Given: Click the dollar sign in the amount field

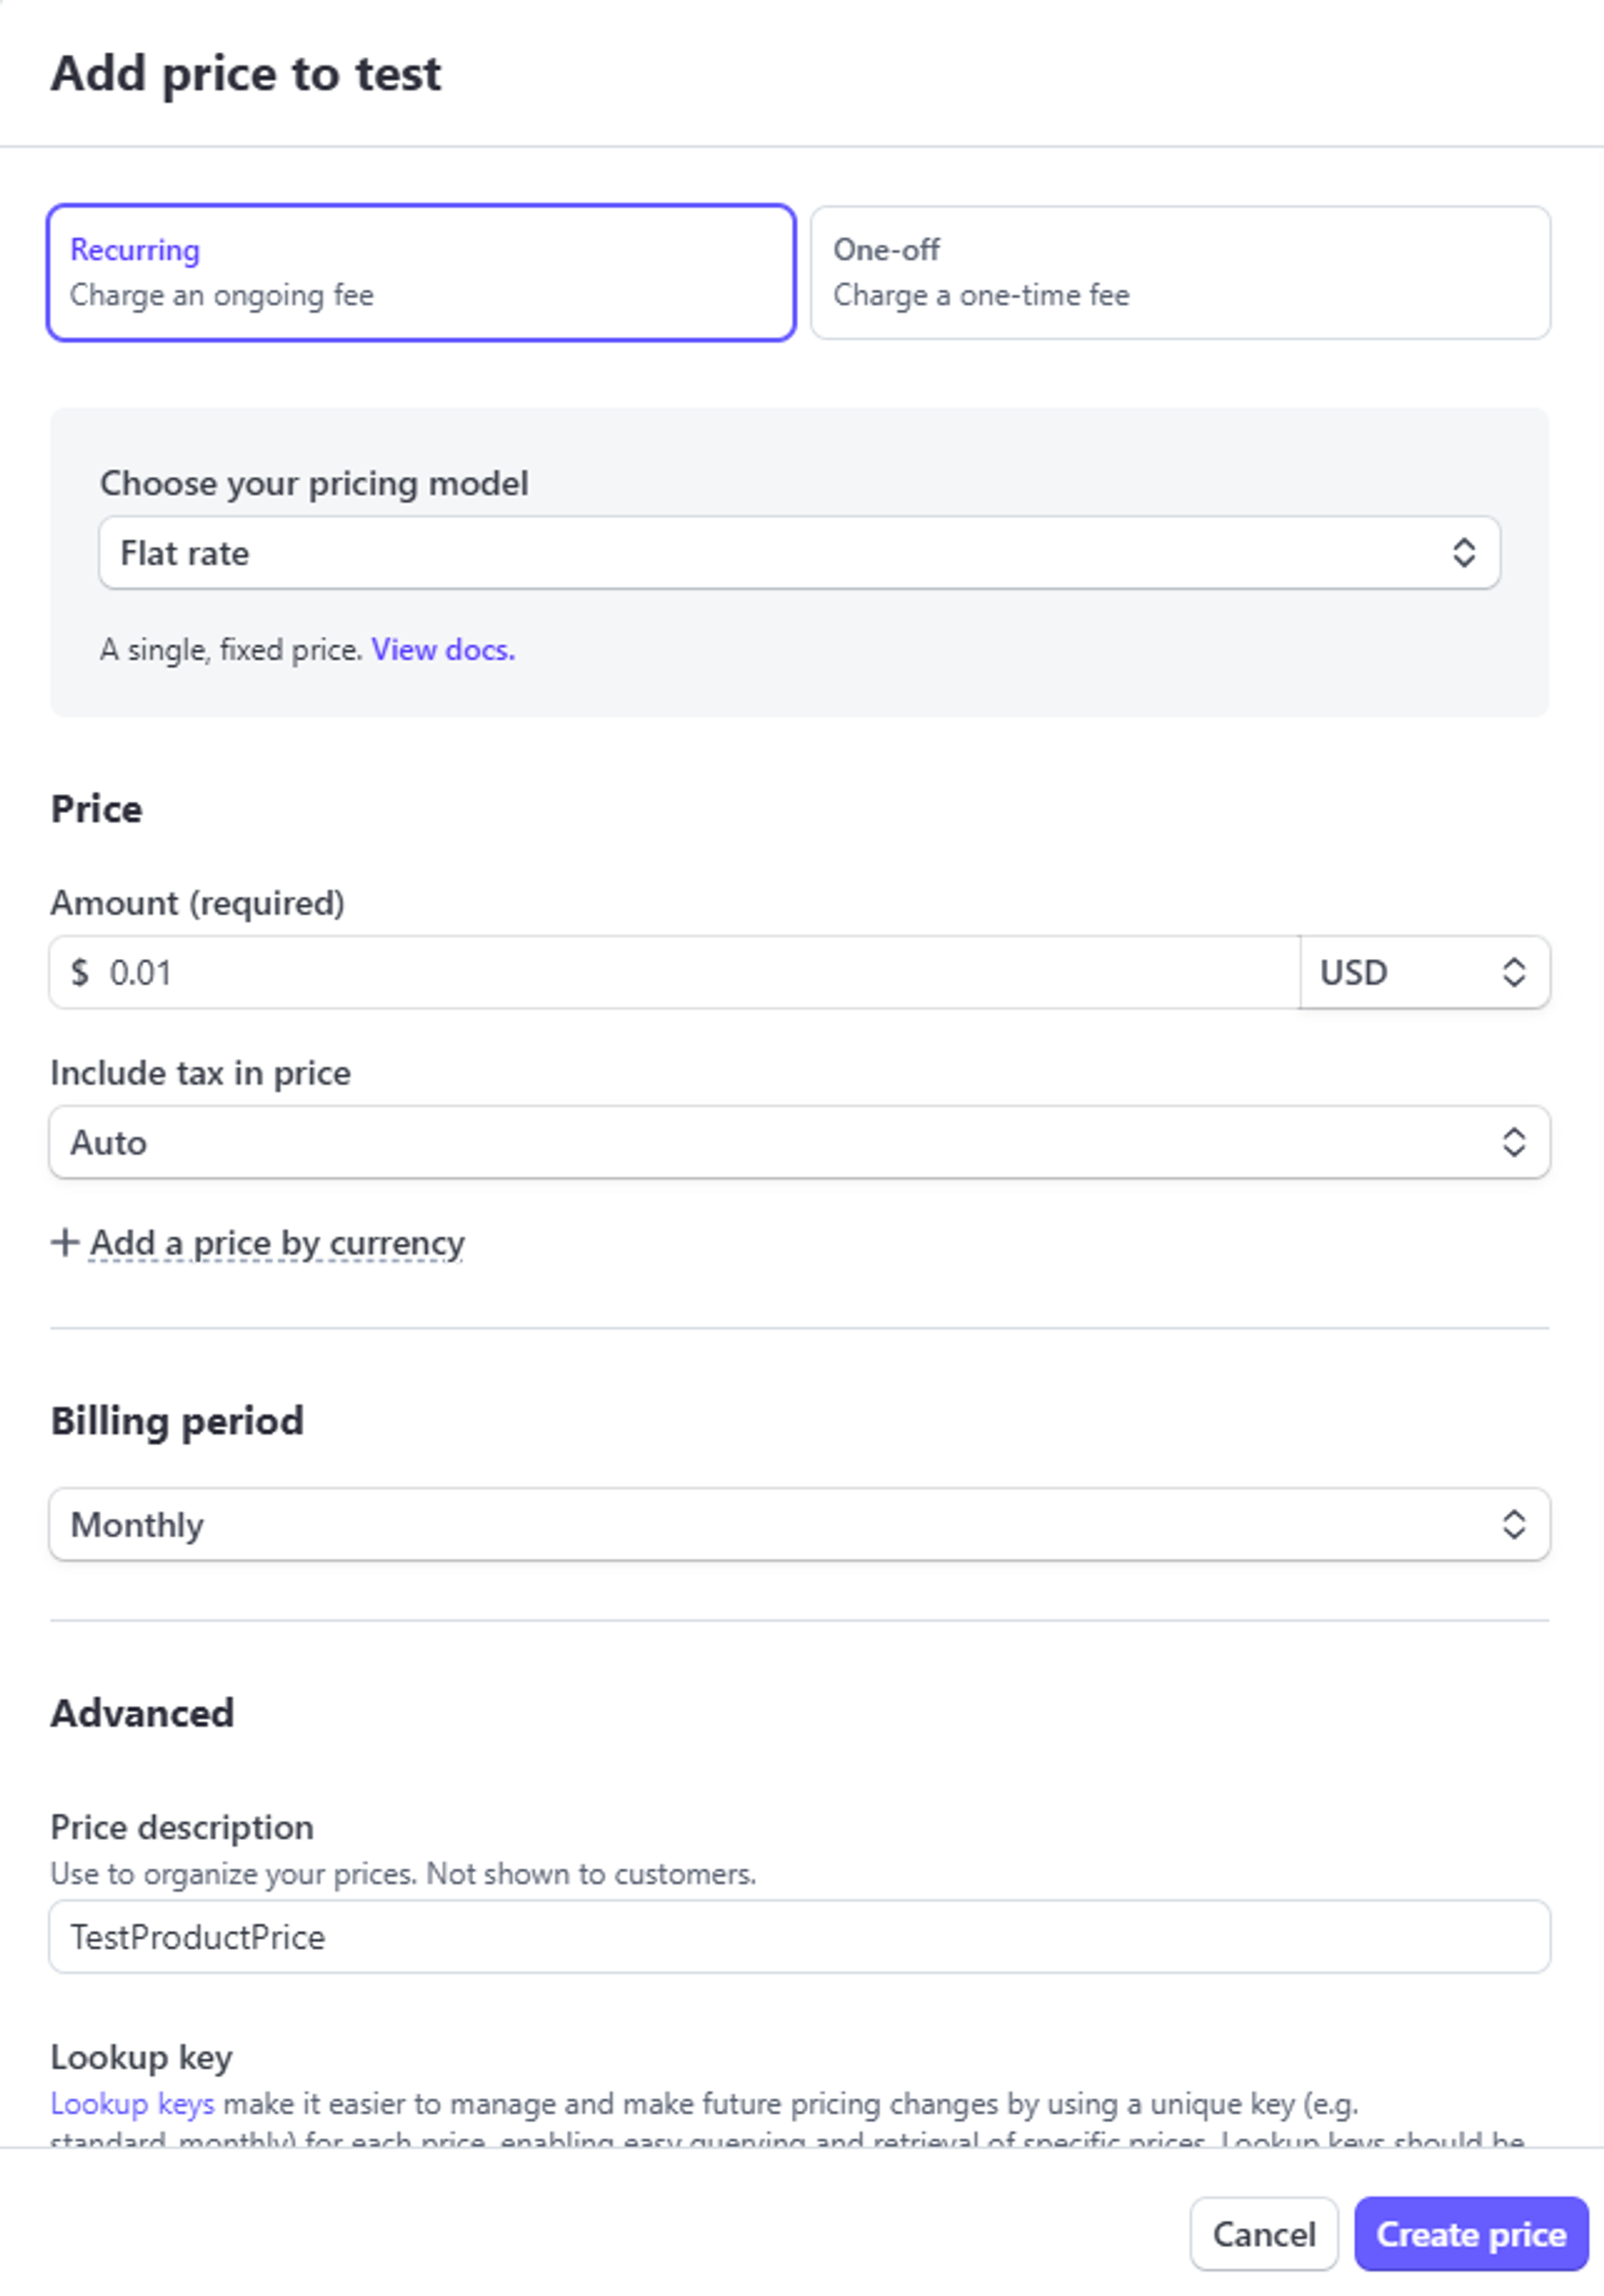Looking at the screenshot, I should [x=80, y=973].
